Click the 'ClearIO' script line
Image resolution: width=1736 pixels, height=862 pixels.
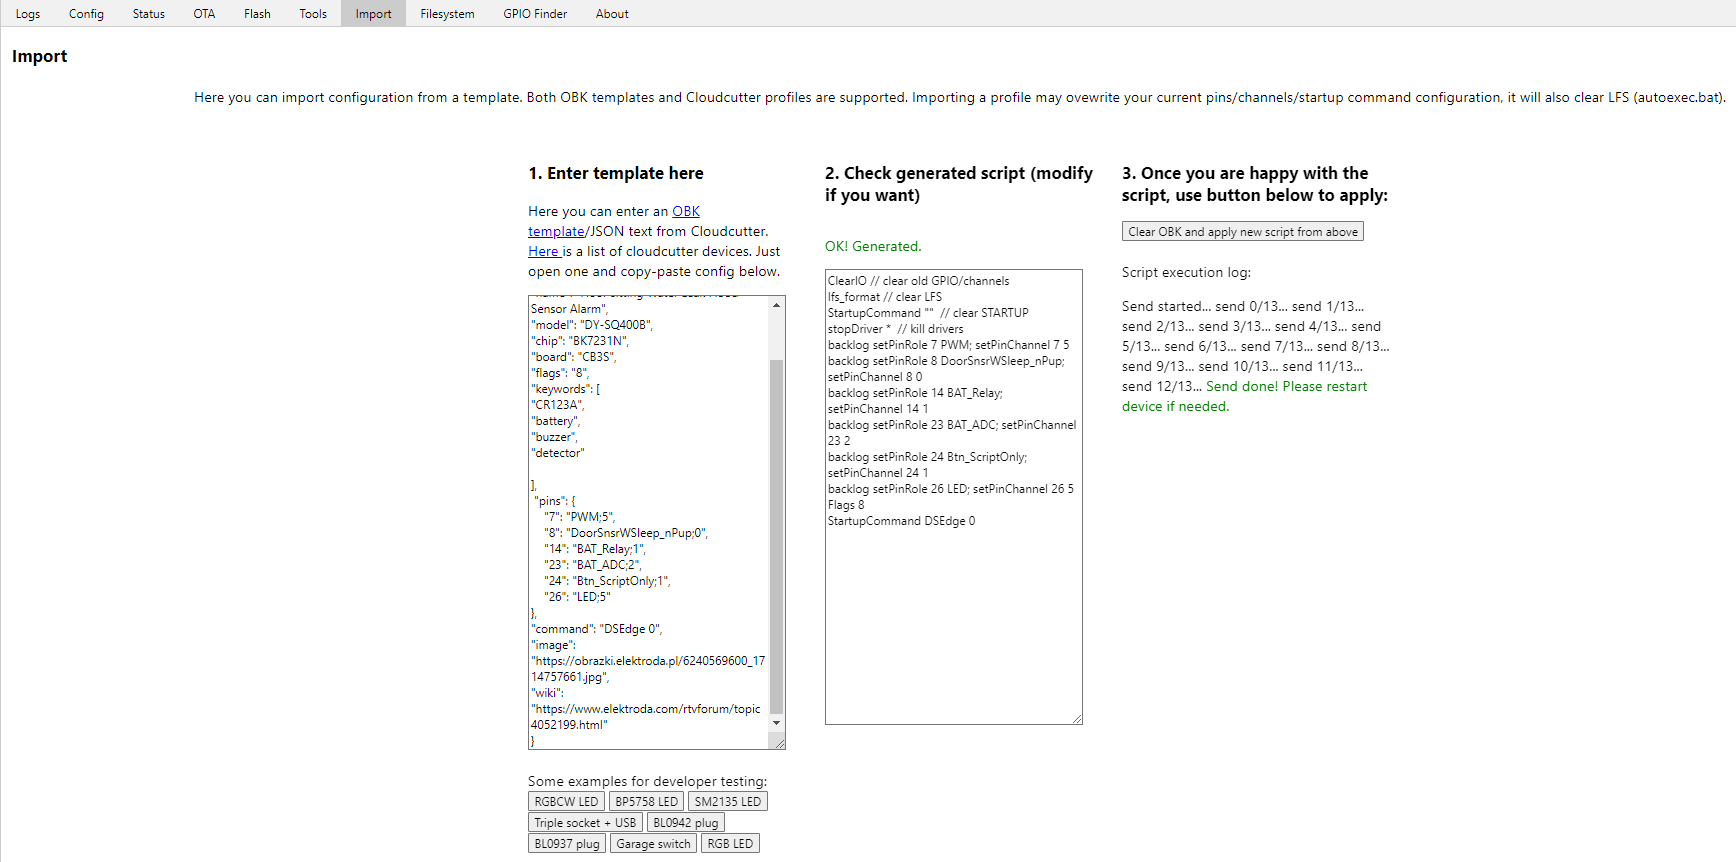pyautogui.click(x=918, y=281)
